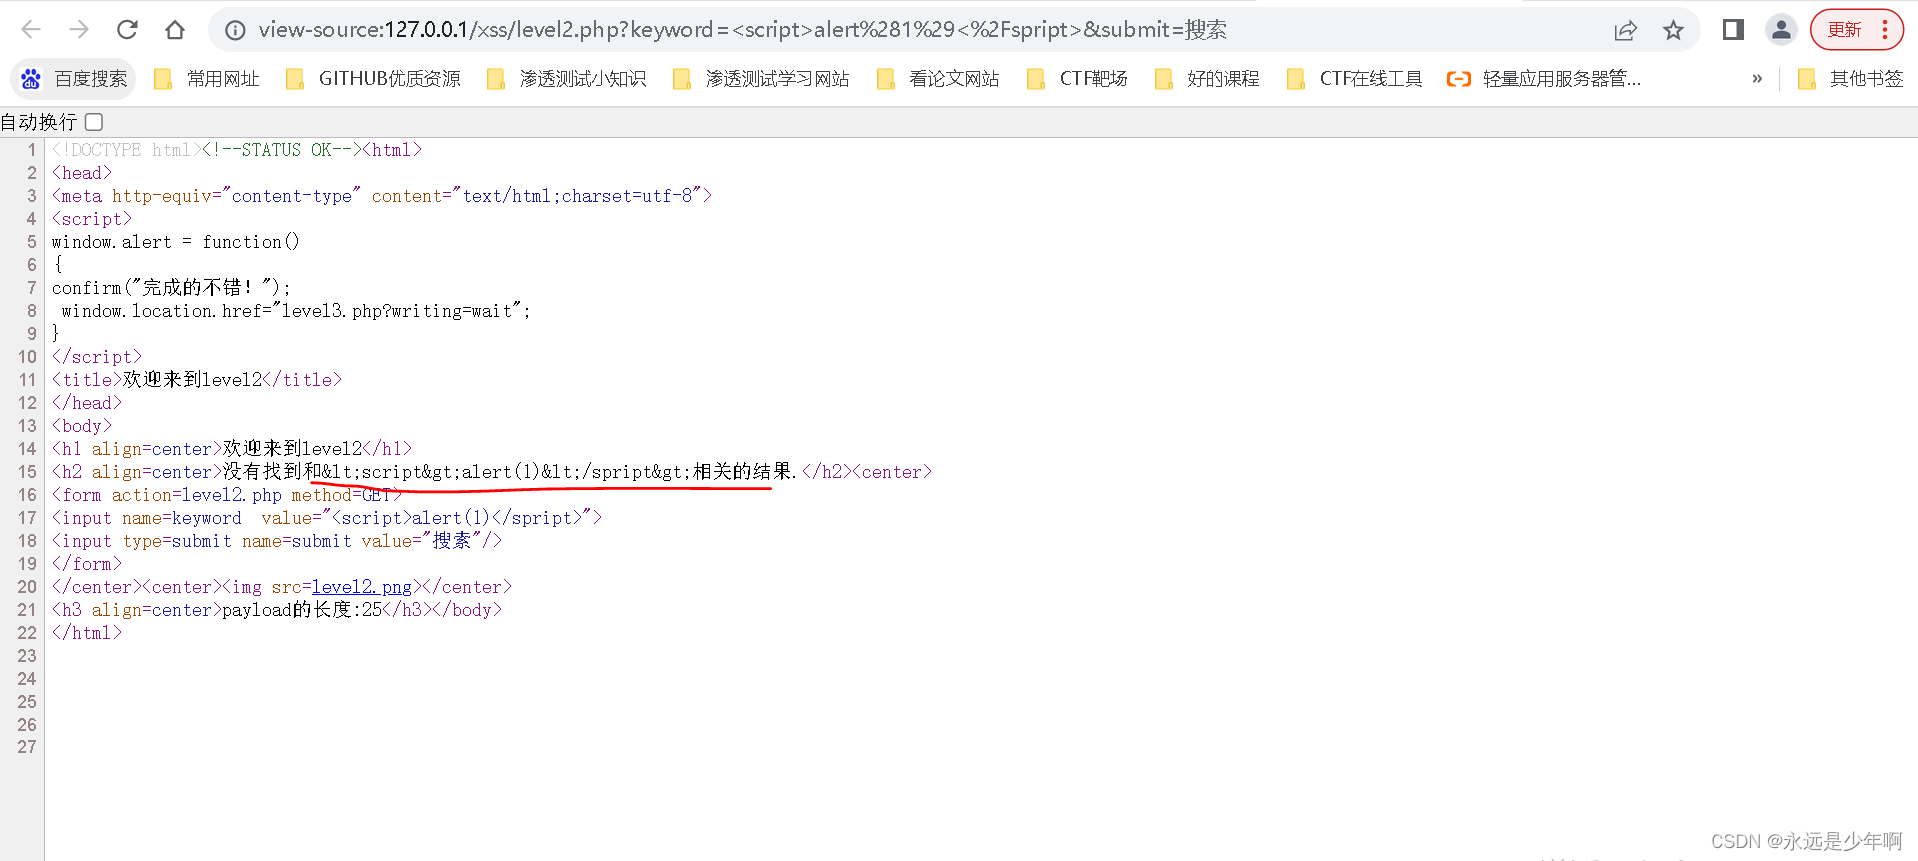Viewport: 1918px width, 861px height.
Task: Click the text 'window.alert = function()'
Action: tap(176, 242)
